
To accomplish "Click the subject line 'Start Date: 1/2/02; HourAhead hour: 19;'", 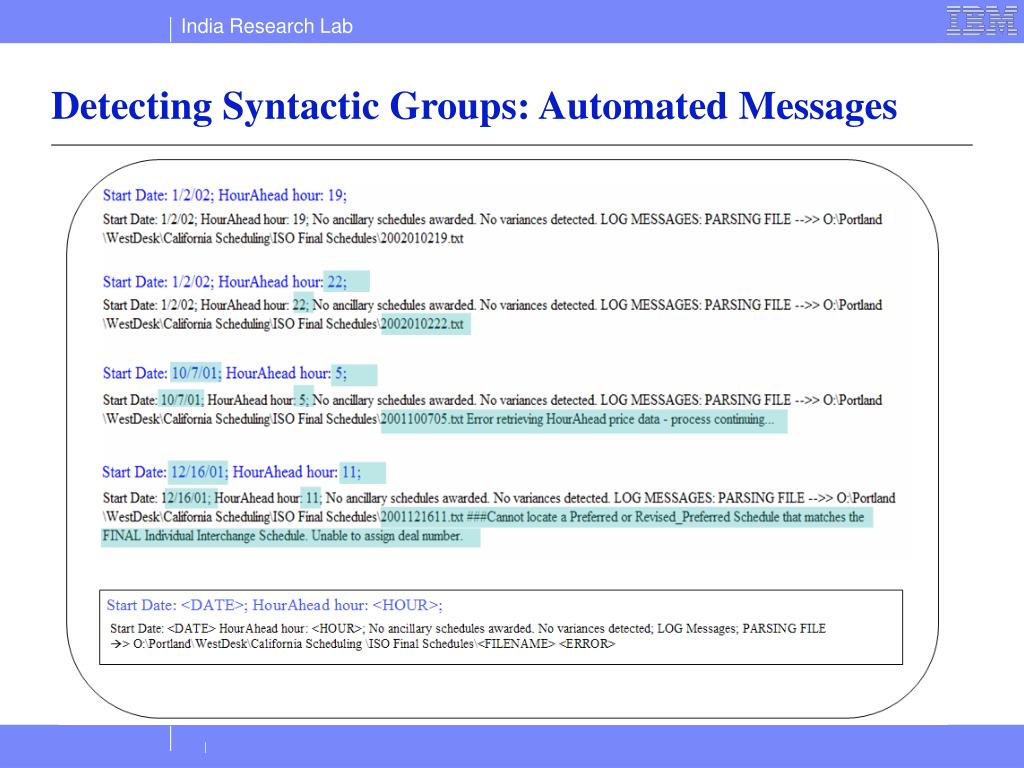I will coord(225,195).
